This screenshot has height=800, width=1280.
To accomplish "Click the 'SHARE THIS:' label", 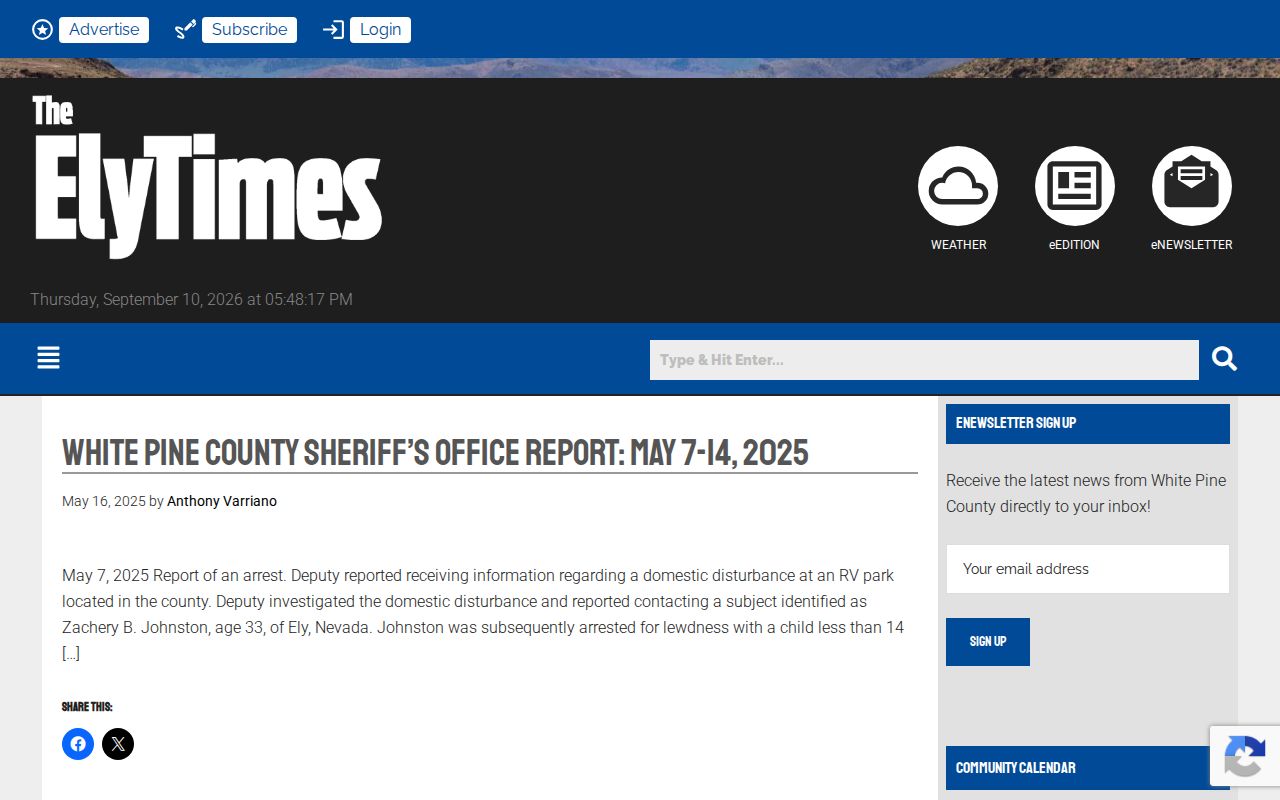I will [87, 707].
